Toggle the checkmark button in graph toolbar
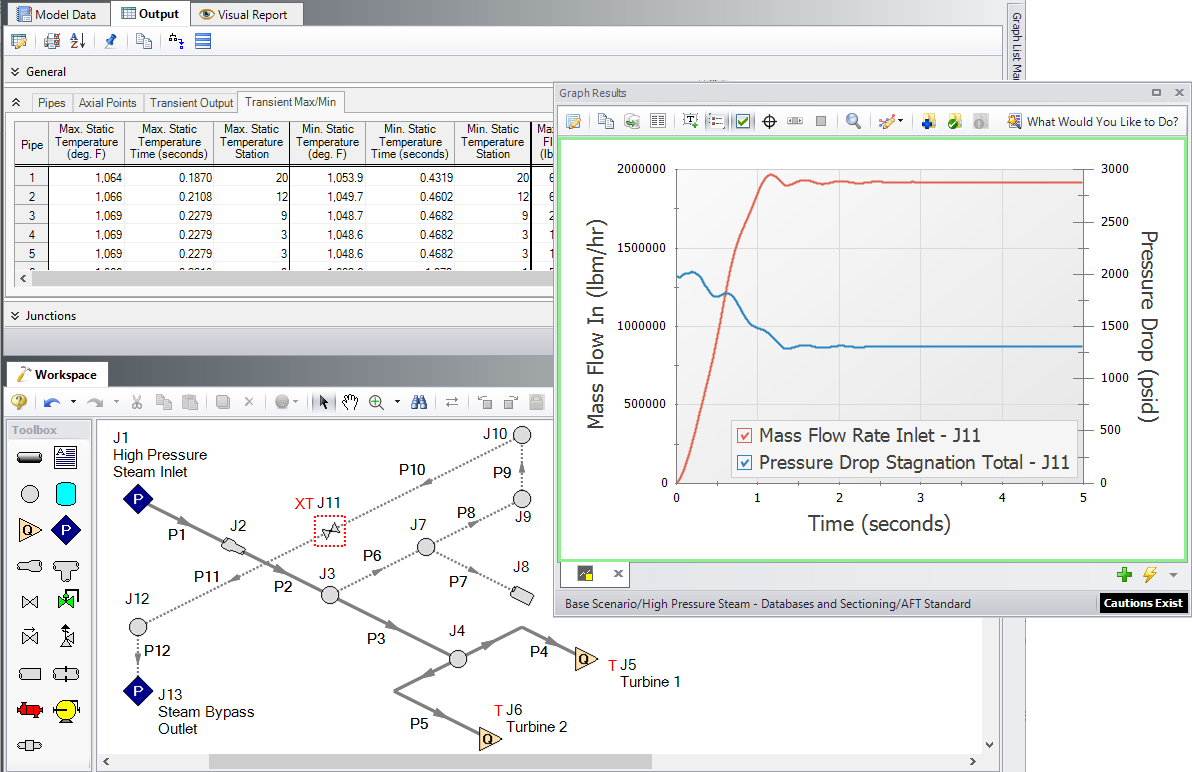This screenshot has height=772, width=1192. point(743,121)
